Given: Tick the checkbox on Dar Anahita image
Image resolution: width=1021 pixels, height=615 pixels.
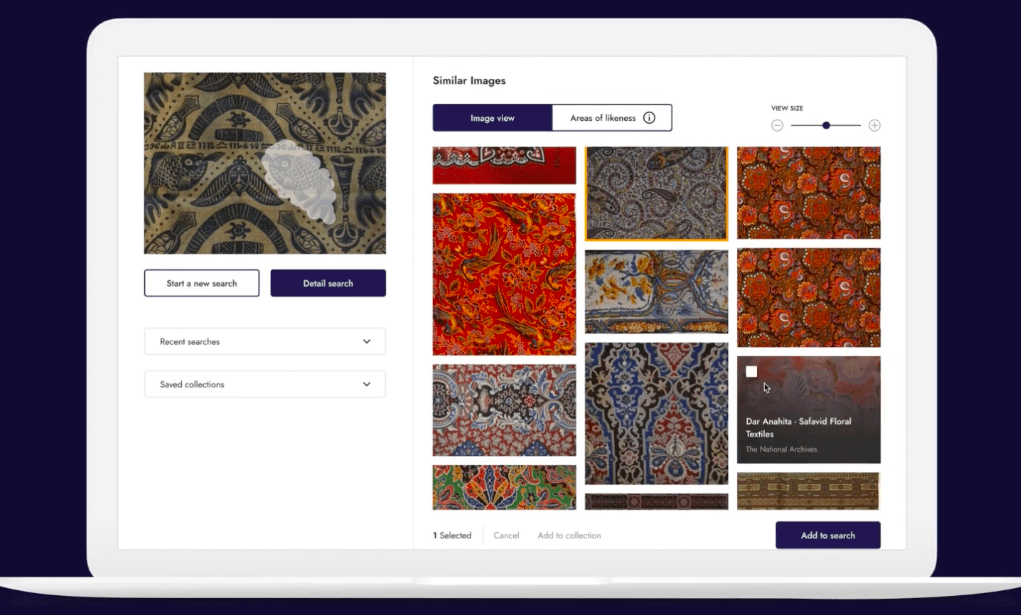Looking at the screenshot, I should coord(751,372).
